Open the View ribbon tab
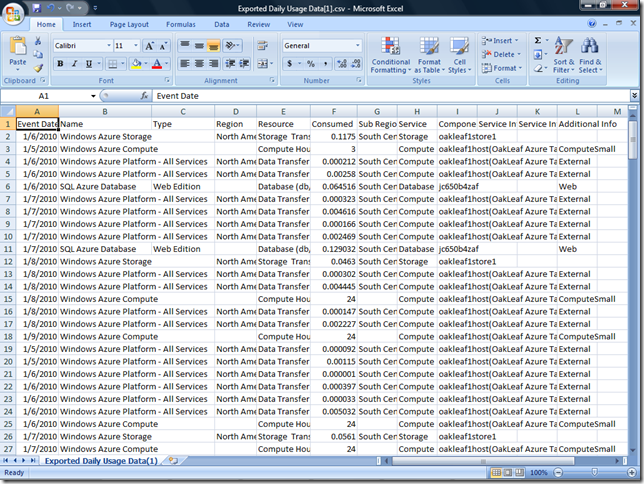The image size is (644, 484). click(x=295, y=25)
